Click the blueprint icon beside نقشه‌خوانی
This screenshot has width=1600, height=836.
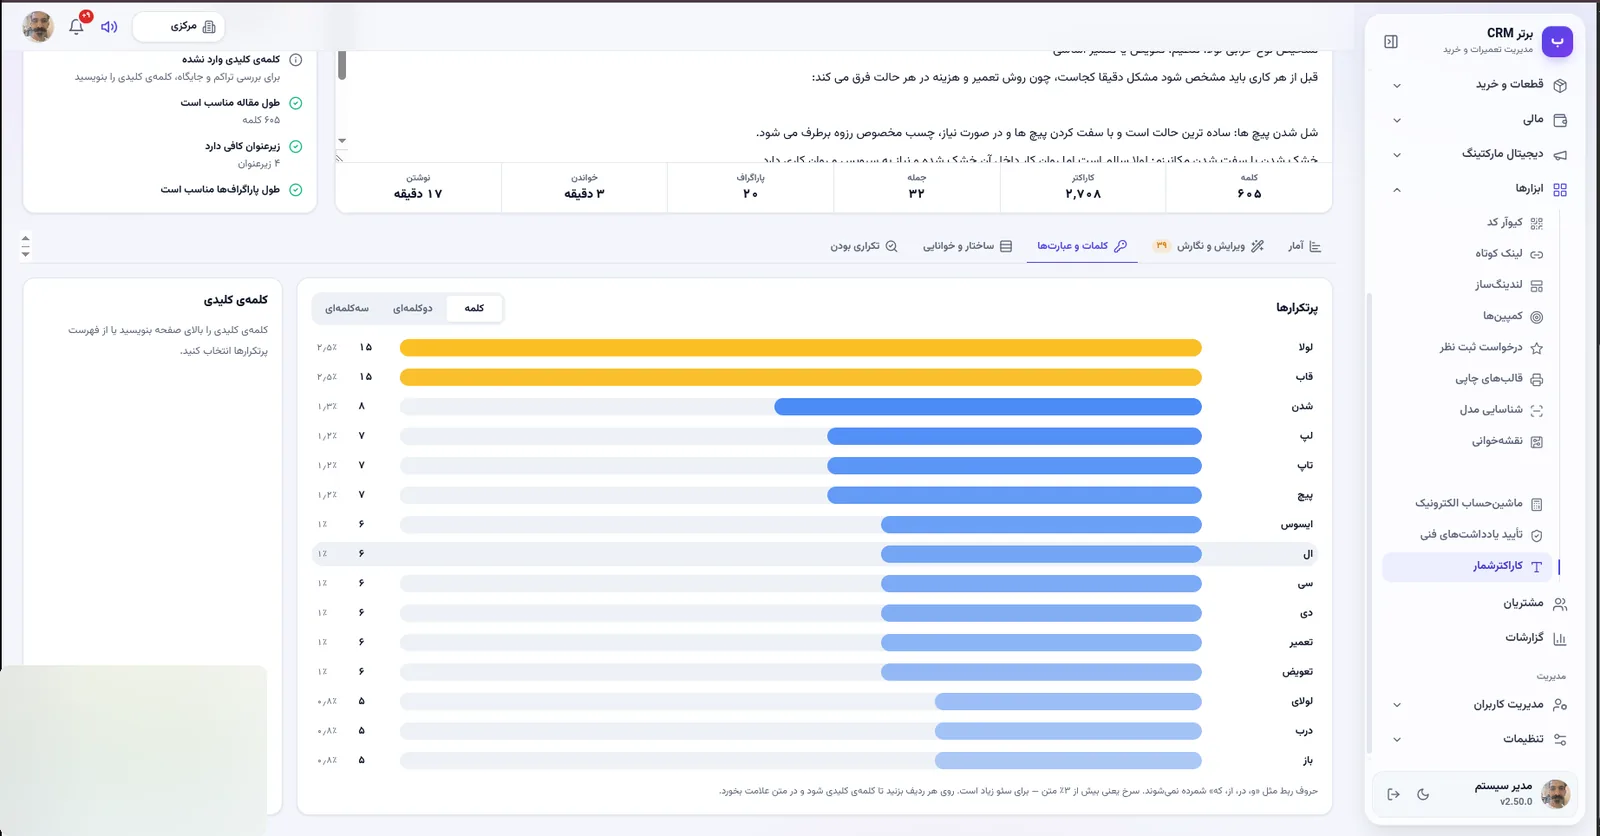1537,442
